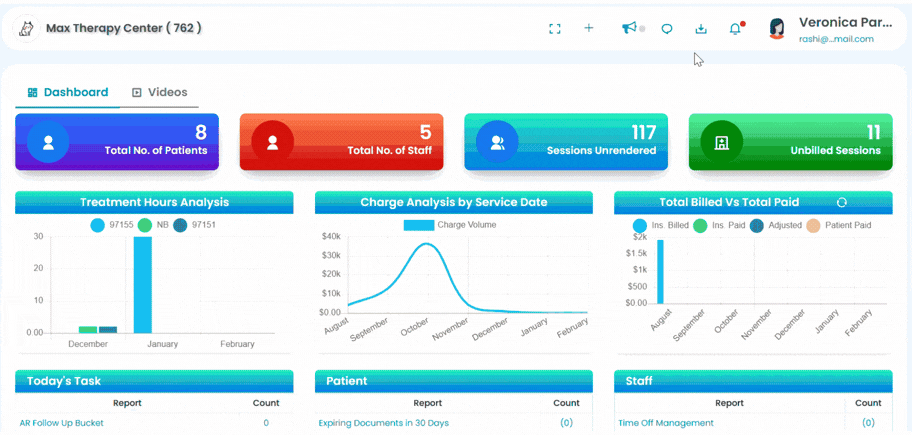The image size is (912, 435).
Task: Toggle the Charge Volume legend item
Action: click(x=450, y=225)
